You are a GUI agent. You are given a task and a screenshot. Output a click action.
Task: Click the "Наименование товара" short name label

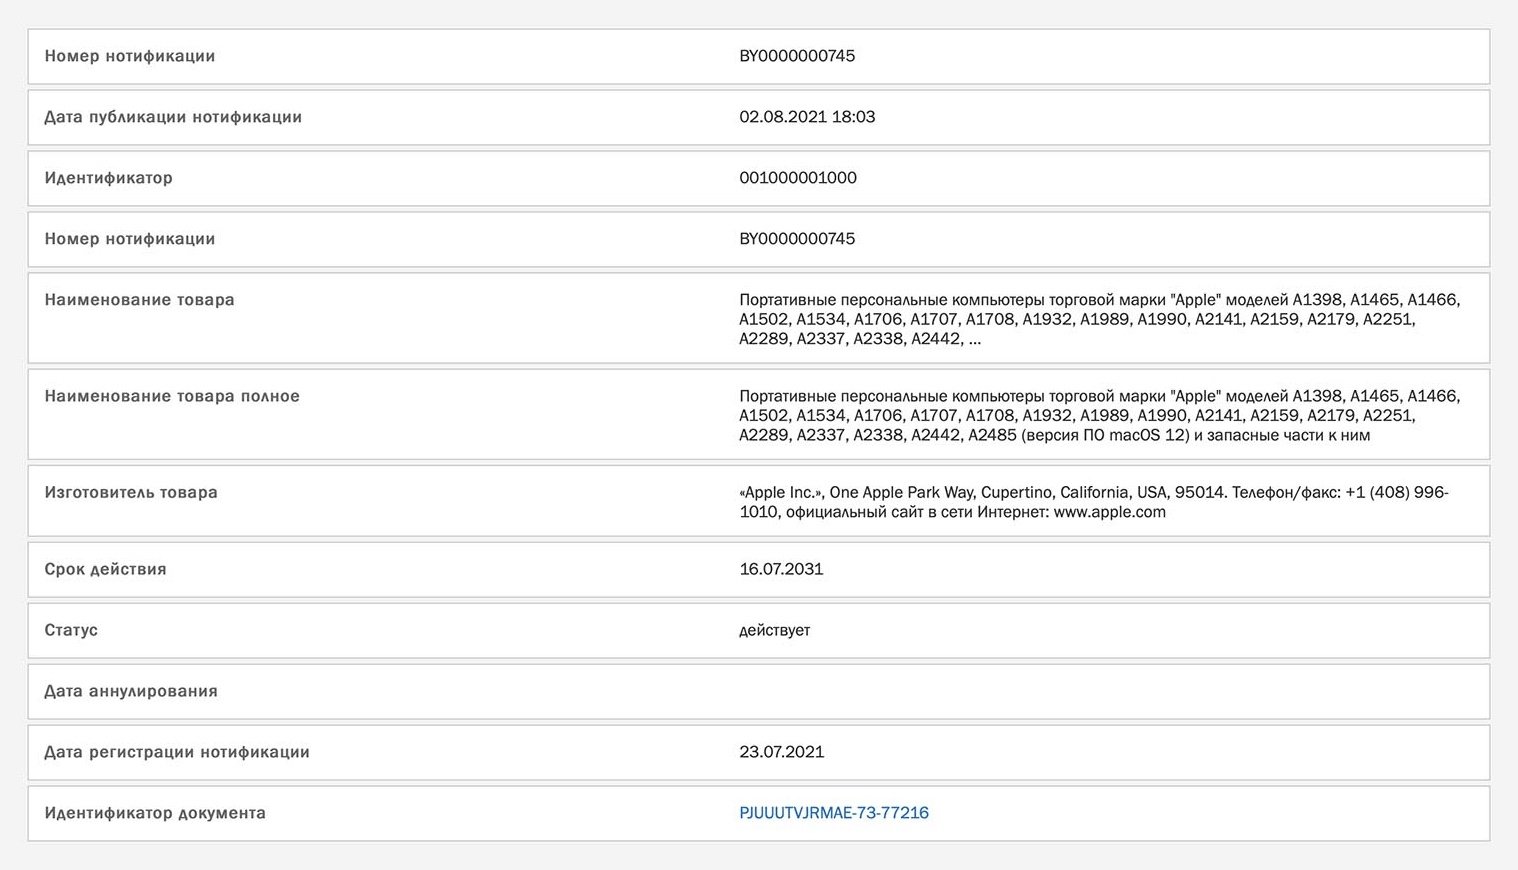click(x=139, y=300)
